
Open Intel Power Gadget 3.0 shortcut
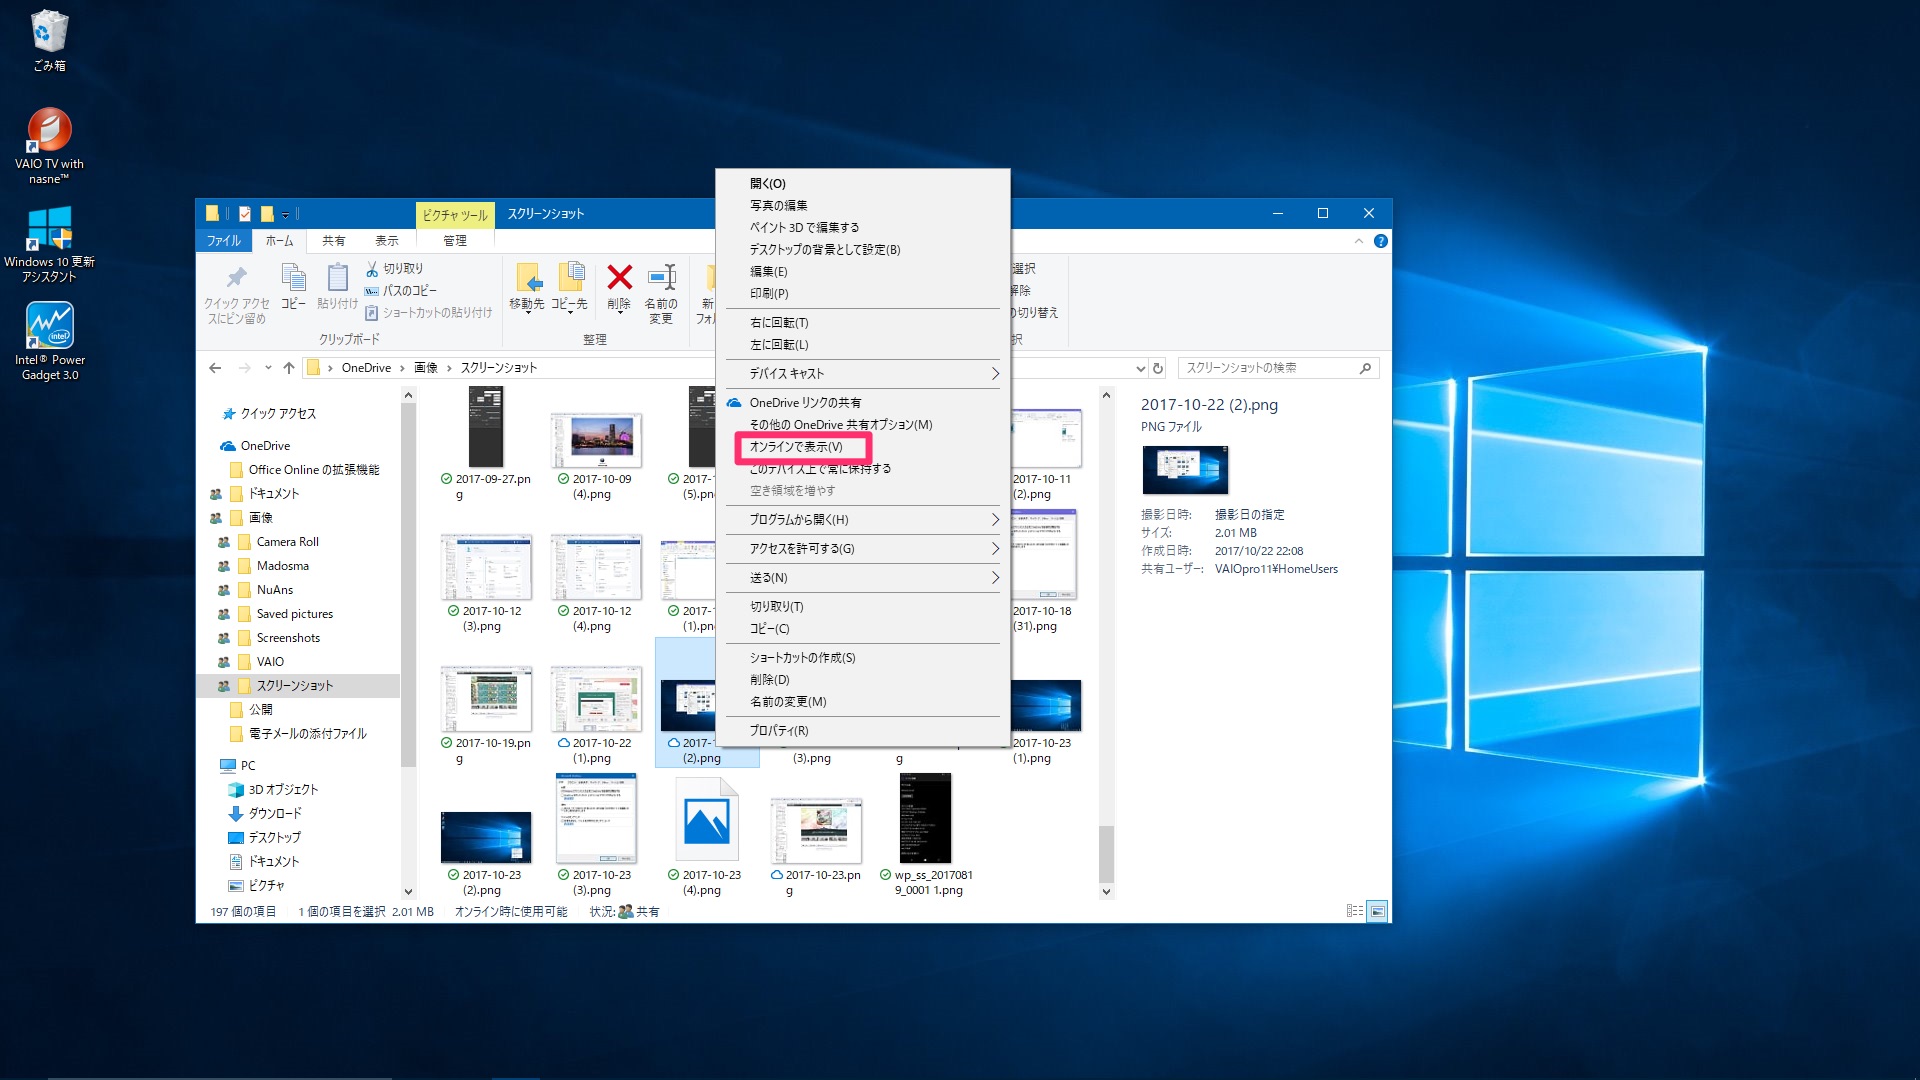49,341
